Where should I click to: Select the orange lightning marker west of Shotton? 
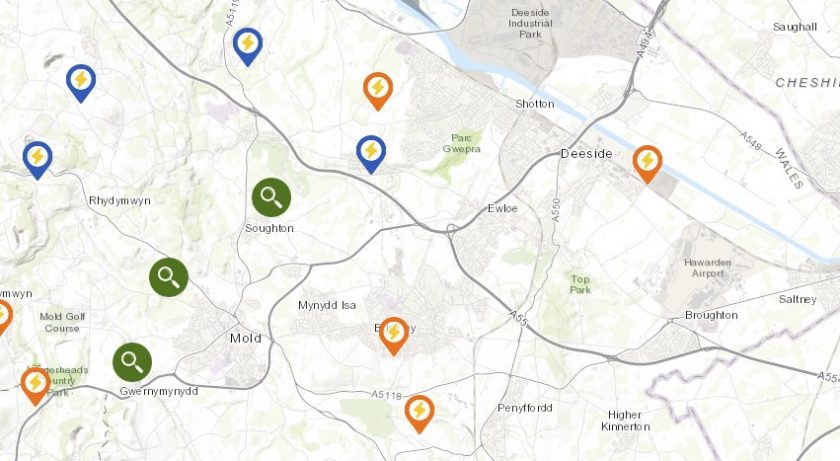pyautogui.click(x=378, y=91)
